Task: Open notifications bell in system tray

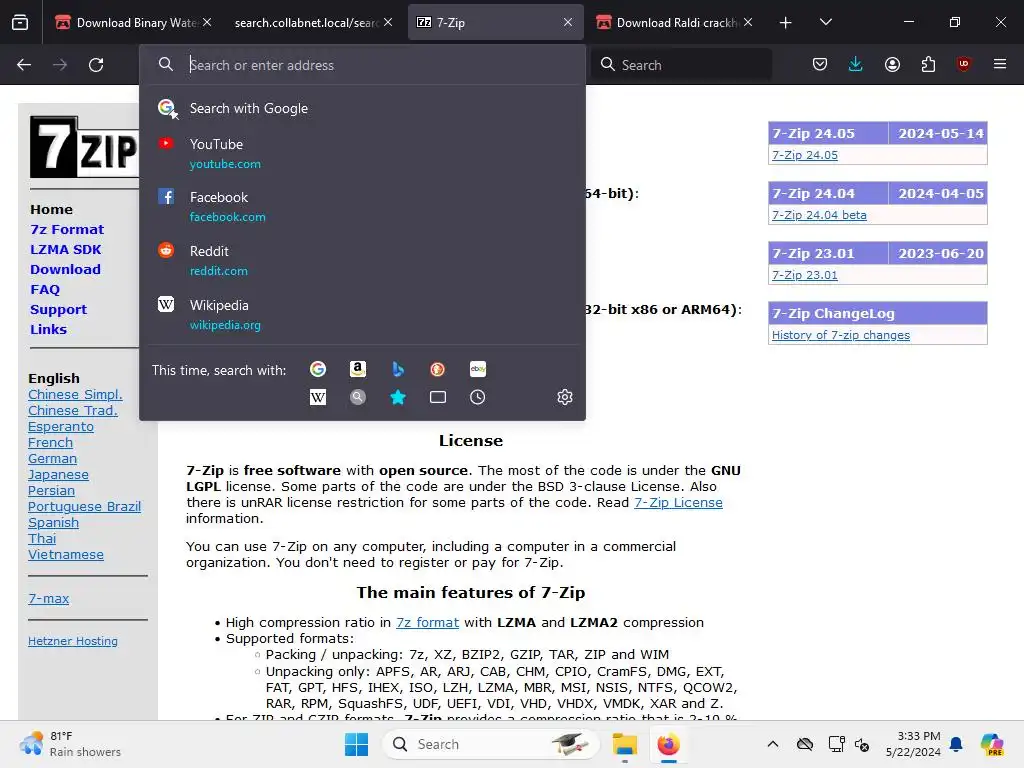Action: click(x=956, y=744)
